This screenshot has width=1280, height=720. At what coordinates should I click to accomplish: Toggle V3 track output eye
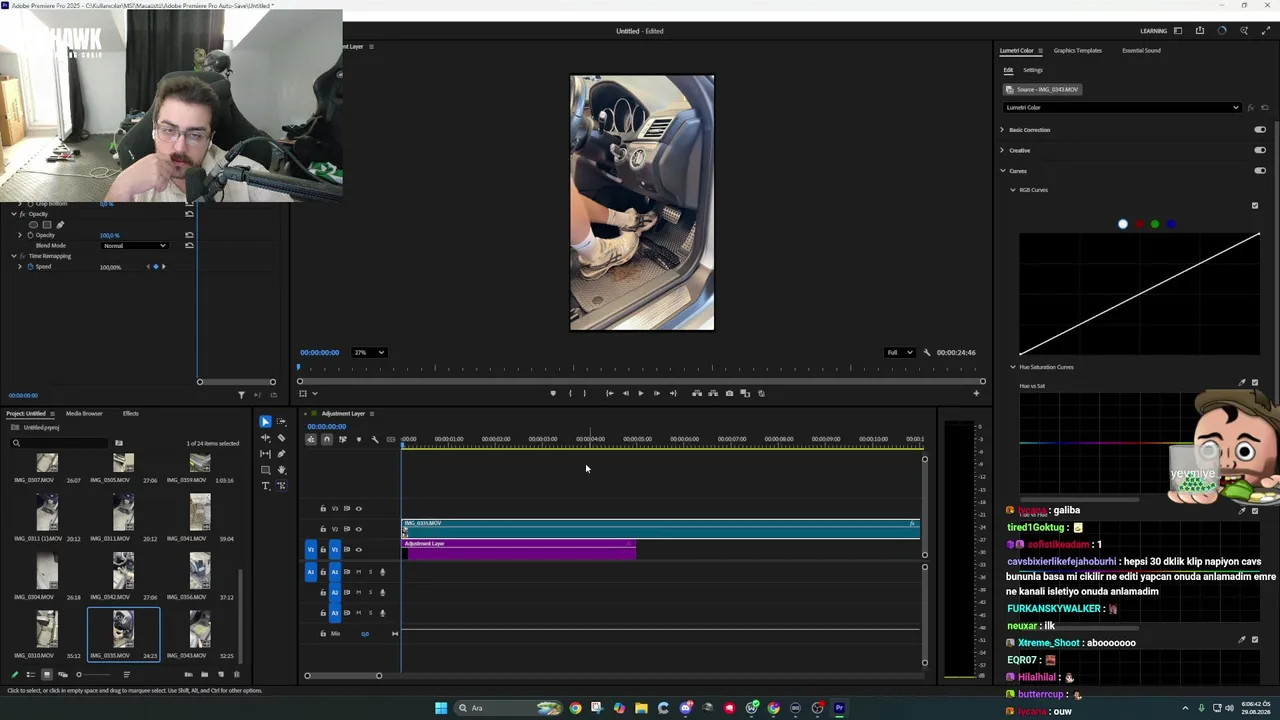tap(359, 508)
